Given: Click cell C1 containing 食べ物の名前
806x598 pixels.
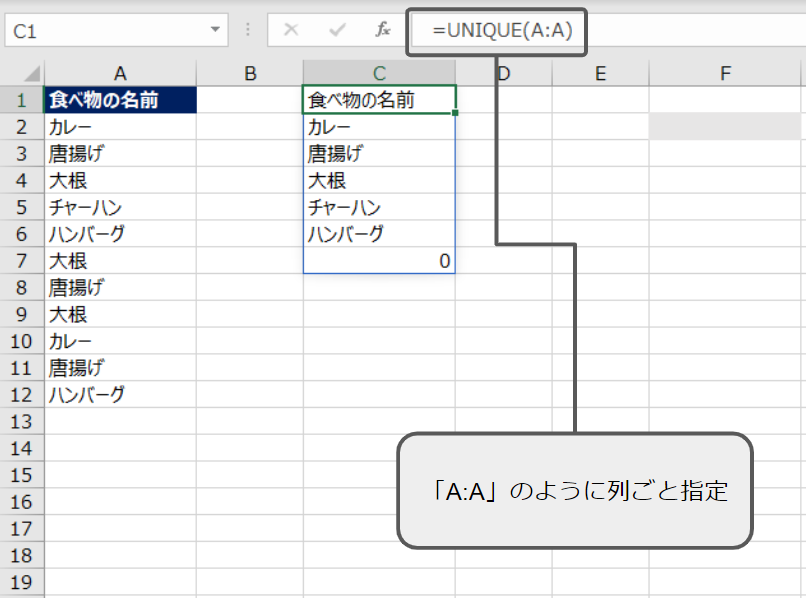Looking at the screenshot, I should 379,100.
